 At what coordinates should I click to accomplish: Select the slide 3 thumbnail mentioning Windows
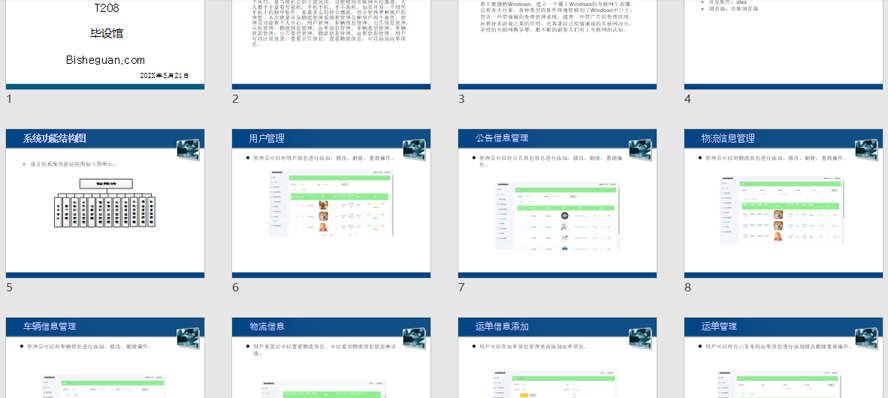pos(557,45)
